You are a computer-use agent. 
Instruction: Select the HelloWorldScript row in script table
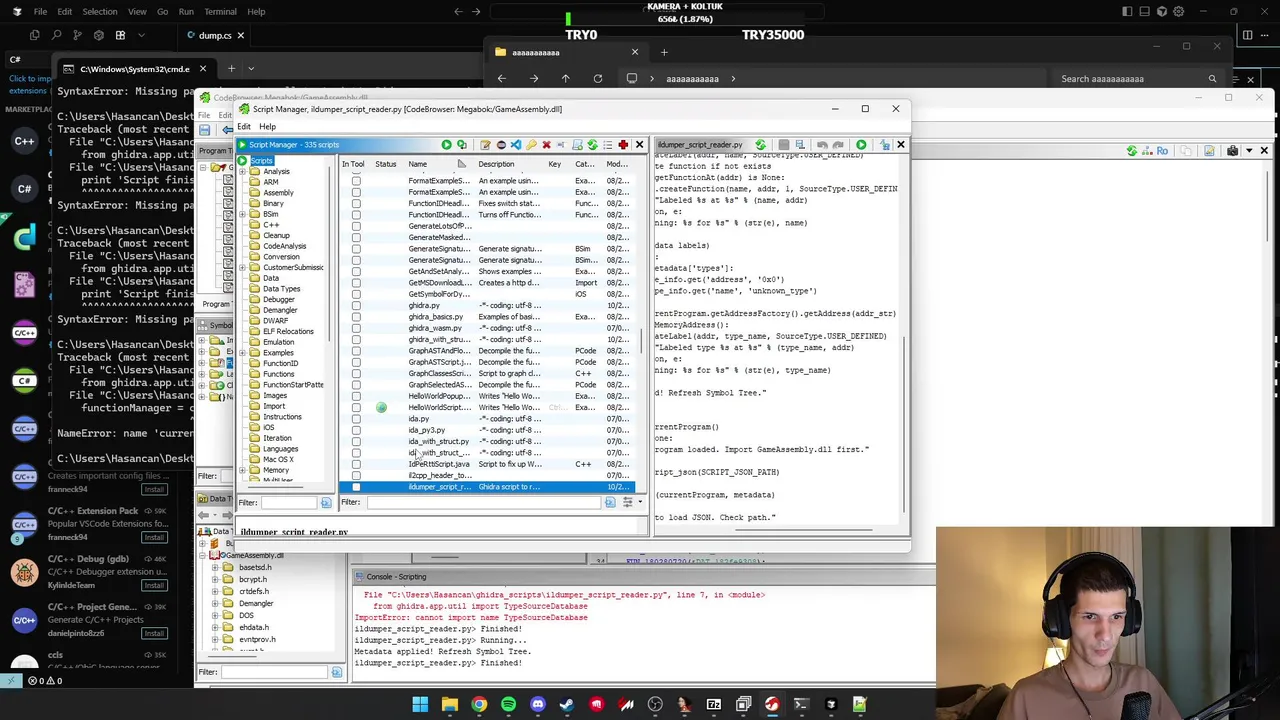(487, 407)
